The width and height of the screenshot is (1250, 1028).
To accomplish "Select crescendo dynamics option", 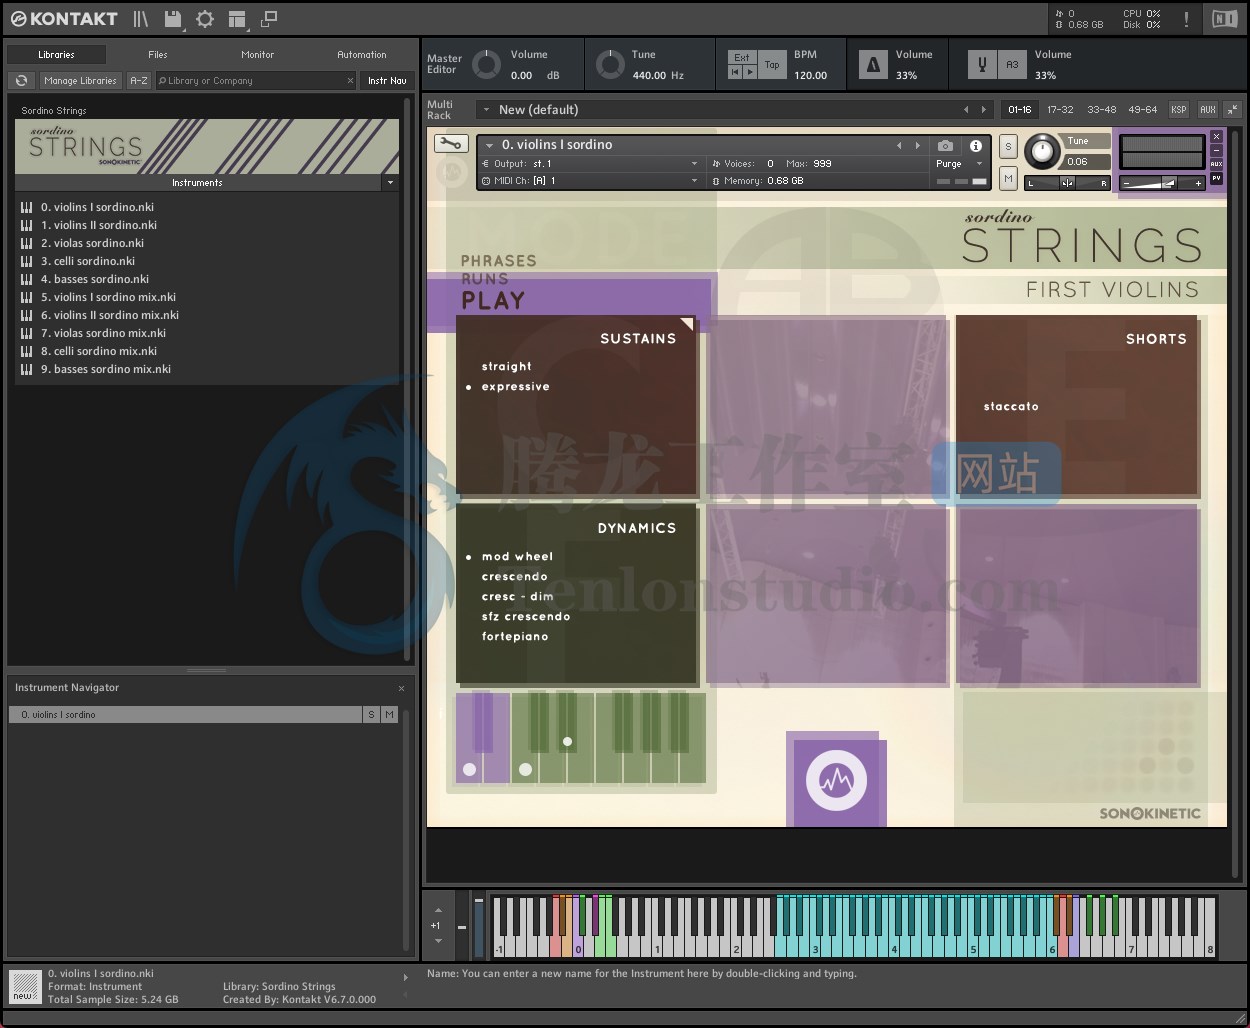I will [515, 577].
